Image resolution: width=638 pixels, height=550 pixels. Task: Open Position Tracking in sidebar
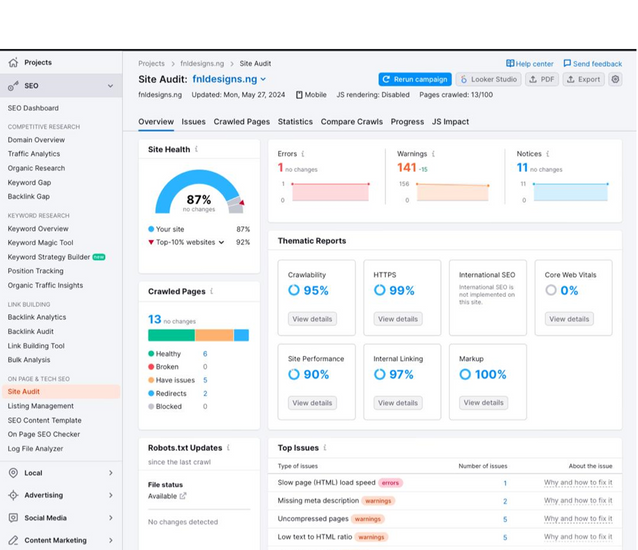pos(35,271)
